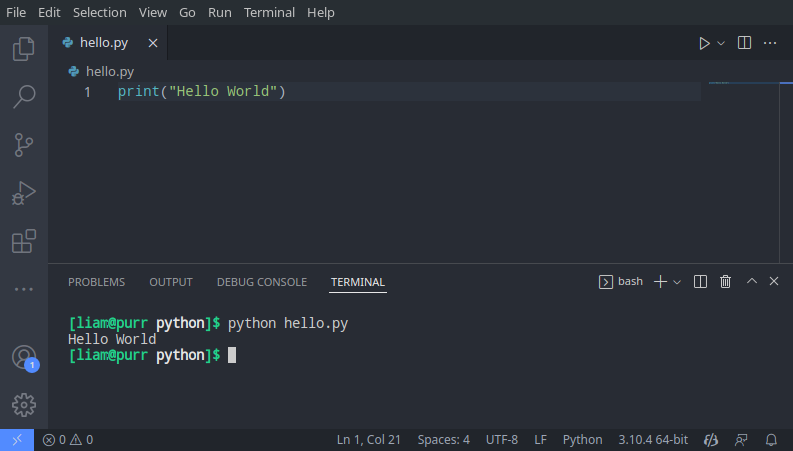Open the Search view icon

tap(23, 96)
